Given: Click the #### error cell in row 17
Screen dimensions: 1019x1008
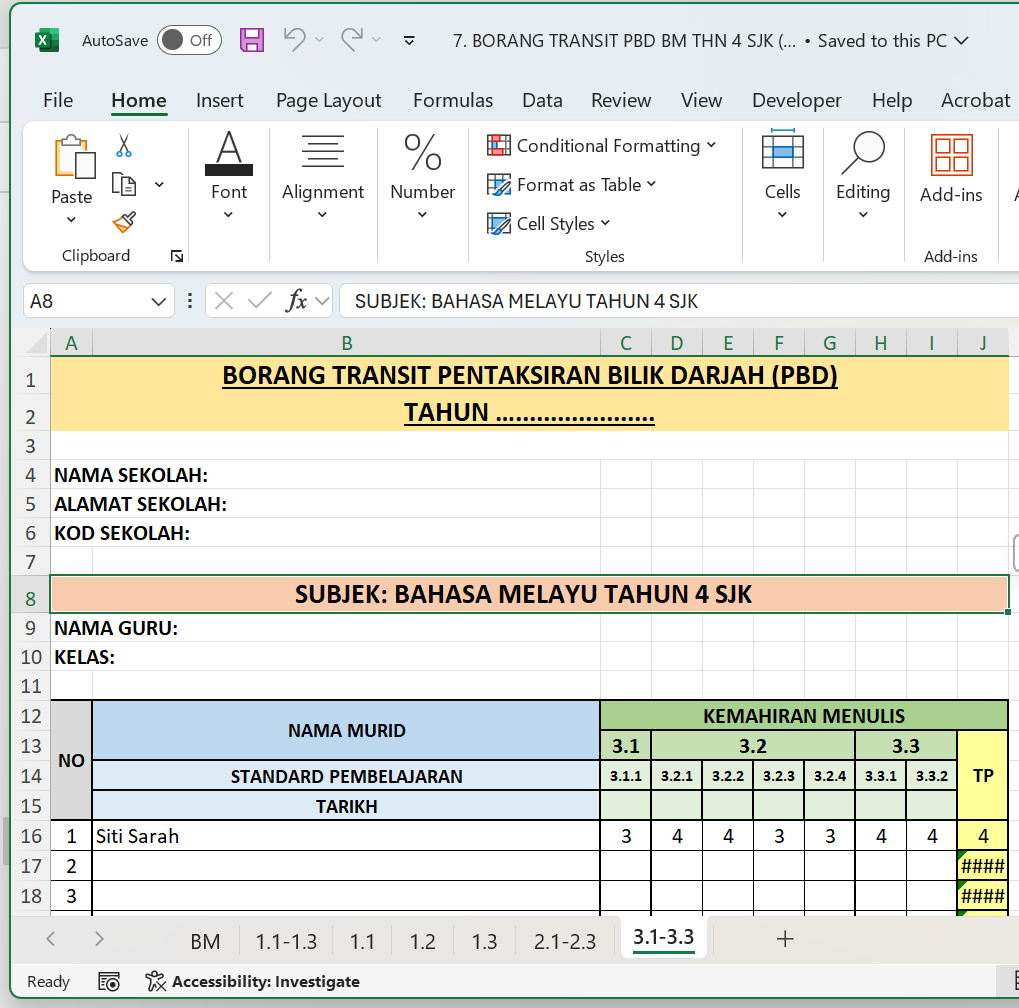Looking at the screenshot, I should coord(983,866).
